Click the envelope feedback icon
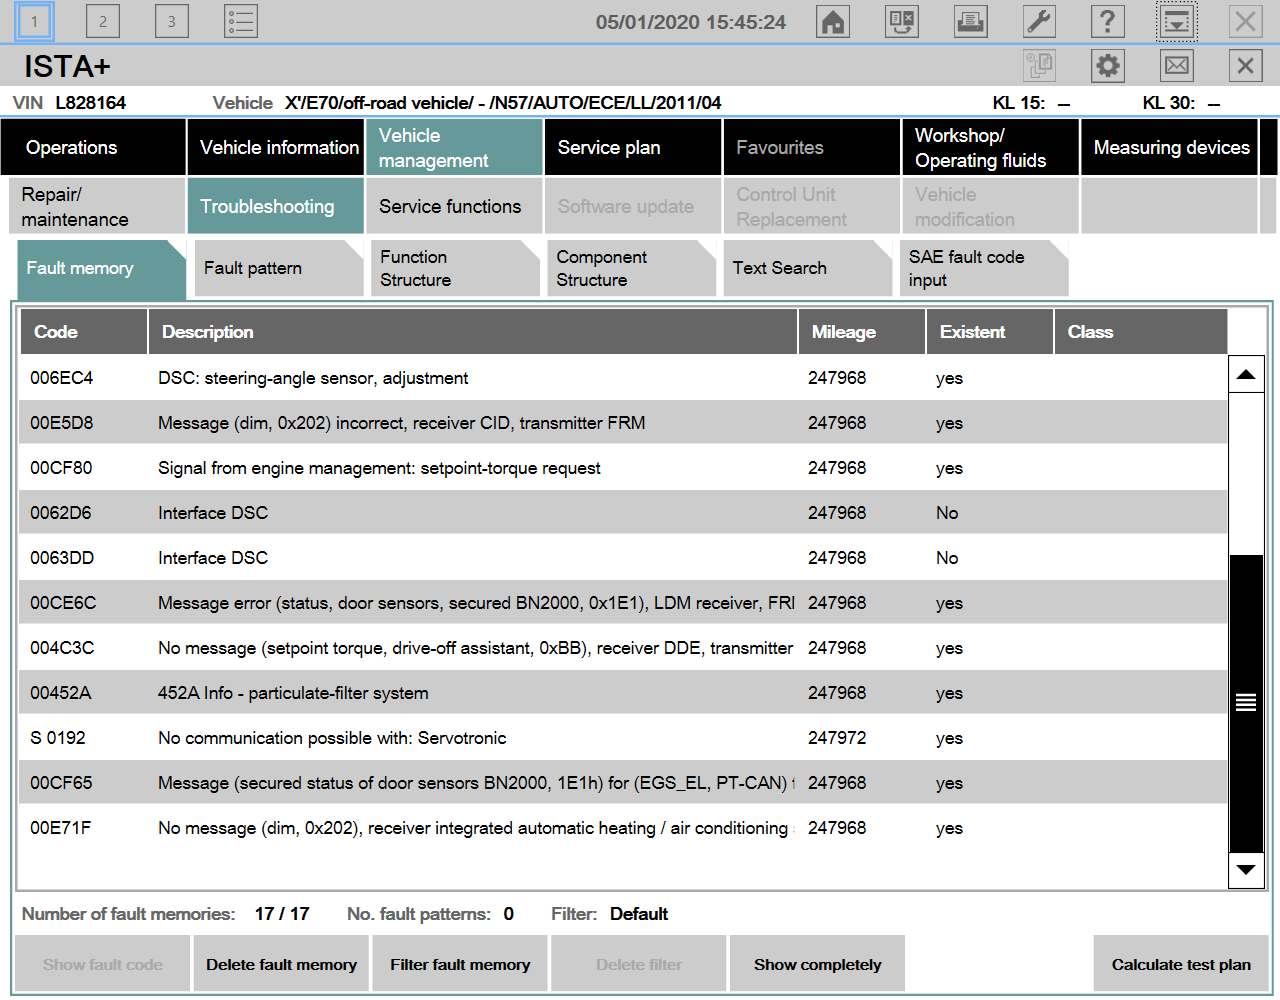 pyautogui.click(x=1177, y=66)
